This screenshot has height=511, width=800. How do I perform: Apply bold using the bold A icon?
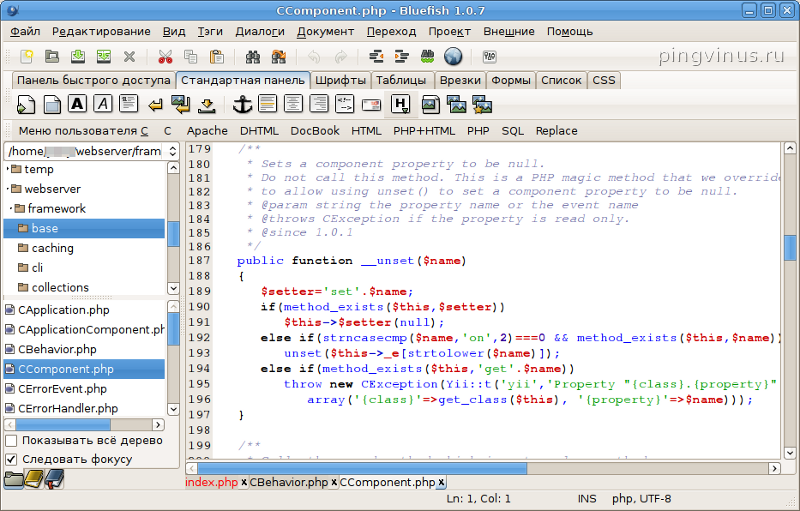point(78,104)
